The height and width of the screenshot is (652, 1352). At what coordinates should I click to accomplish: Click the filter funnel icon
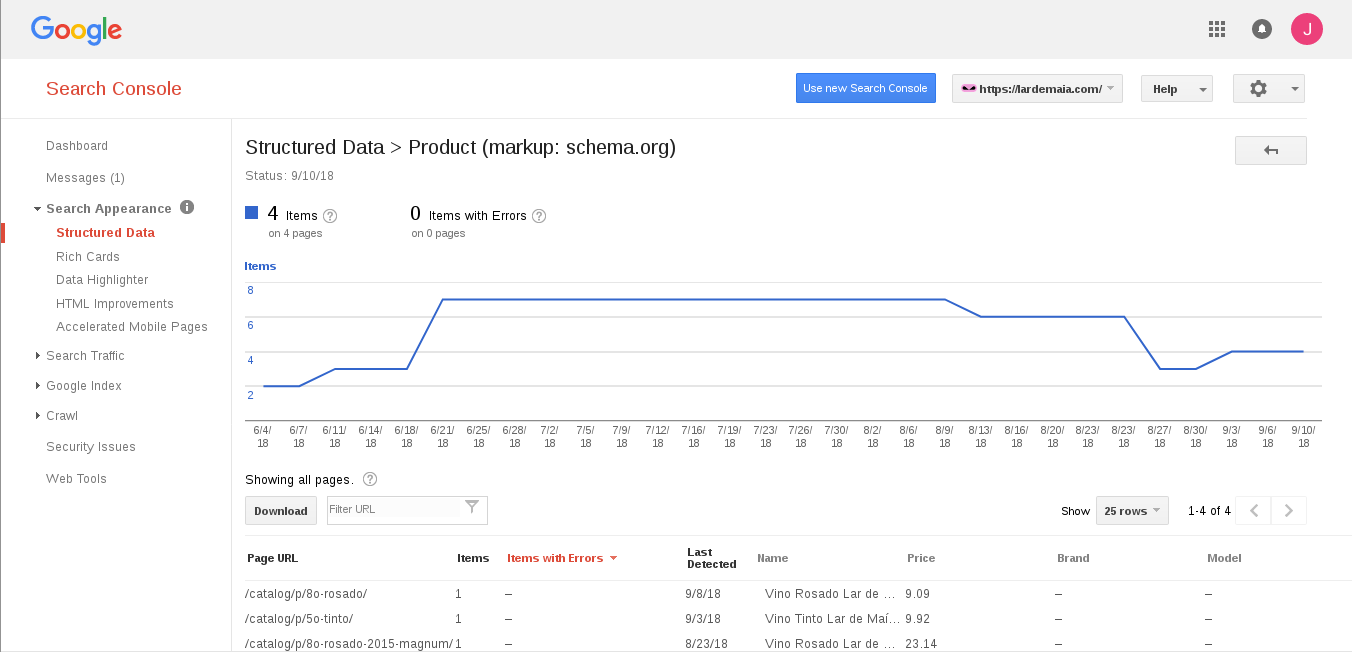pyautogui.click(x=472, y=507)
